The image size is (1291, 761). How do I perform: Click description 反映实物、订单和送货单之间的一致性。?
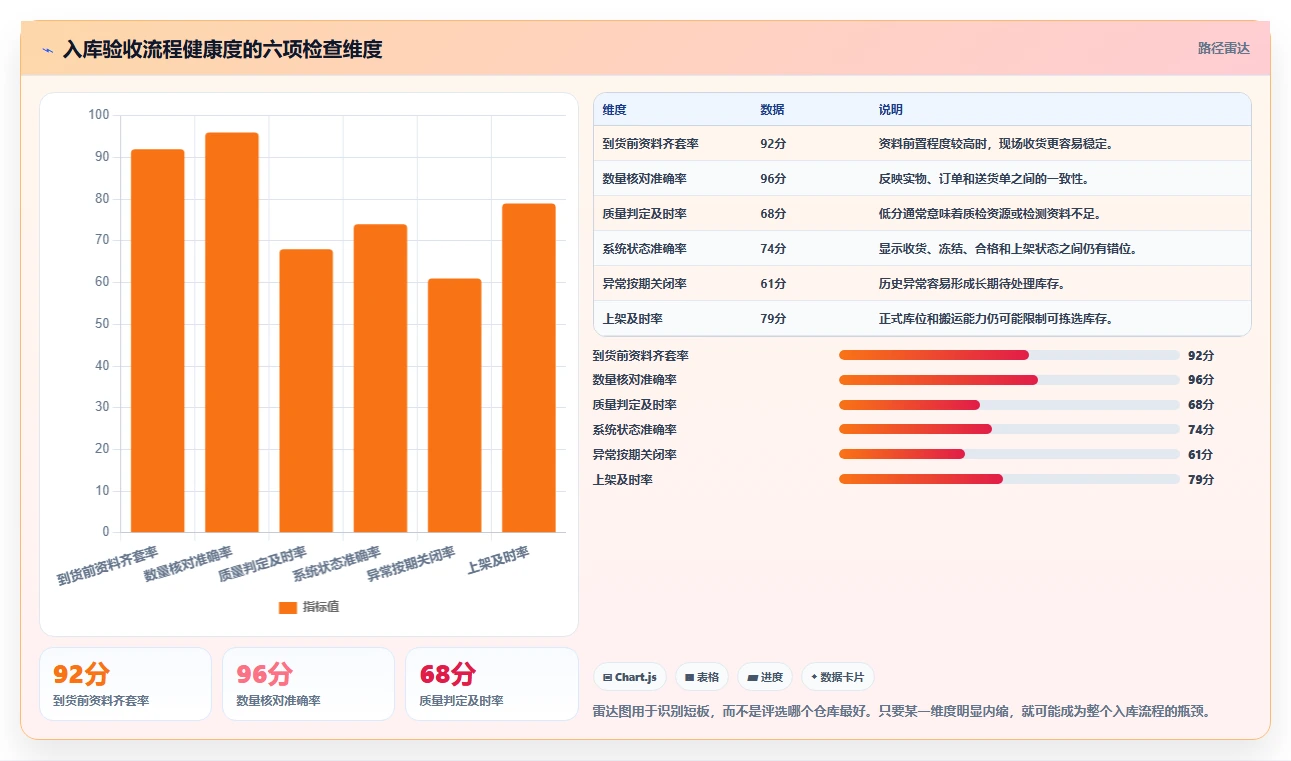(x=984, y=179)
